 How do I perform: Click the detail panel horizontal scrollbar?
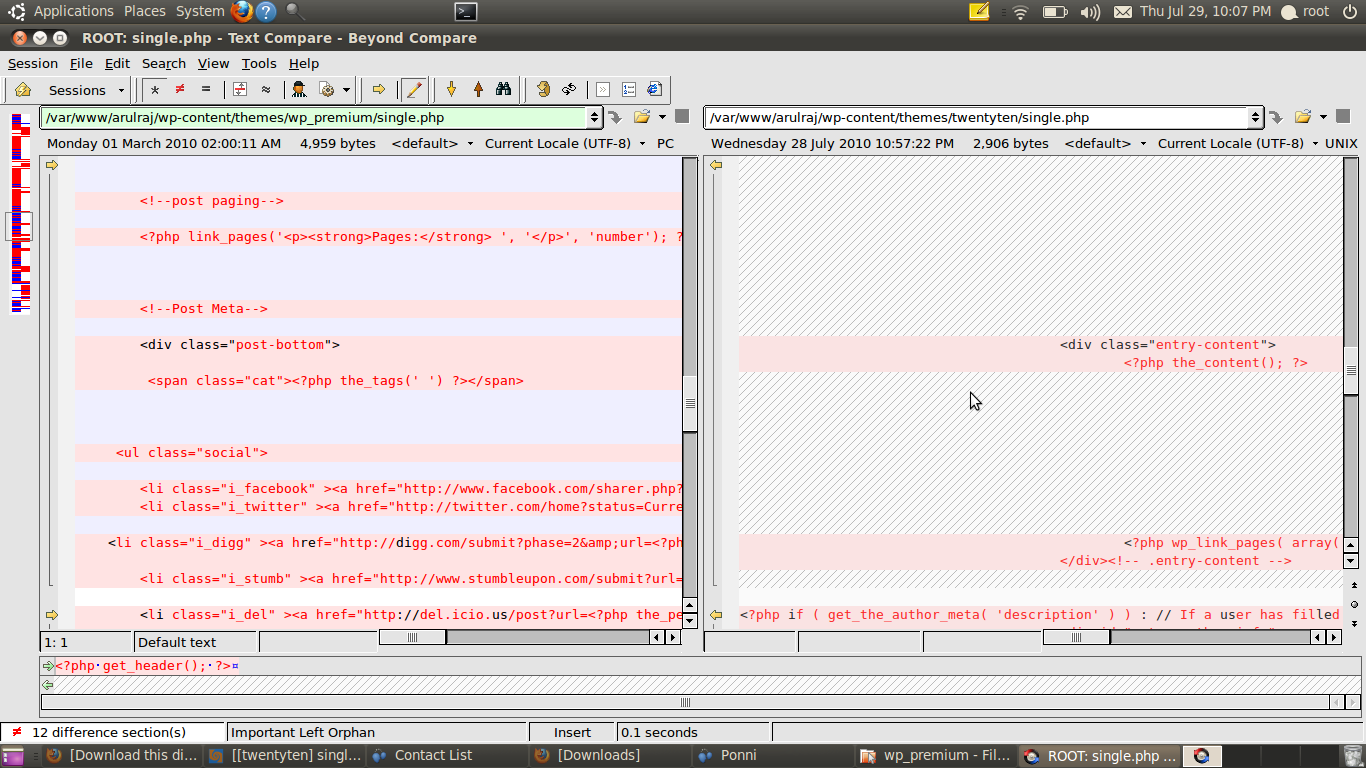coord(686,702)
